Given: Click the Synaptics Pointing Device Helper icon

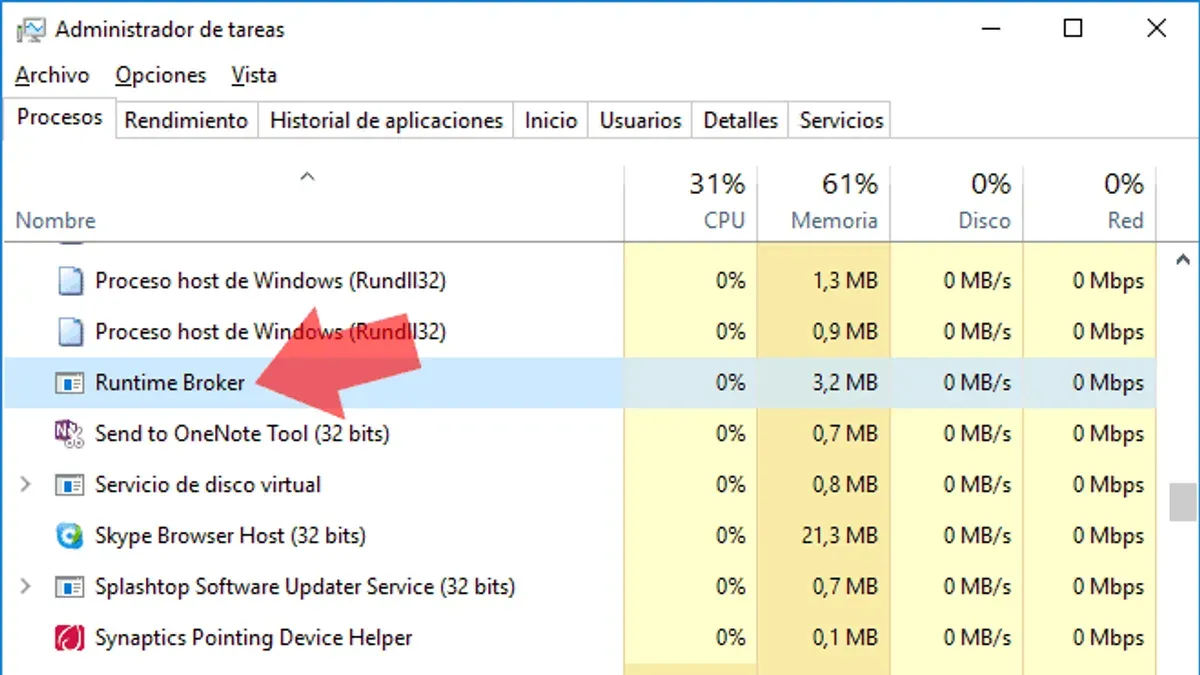Looking at the screenshot, I should 69,638.
